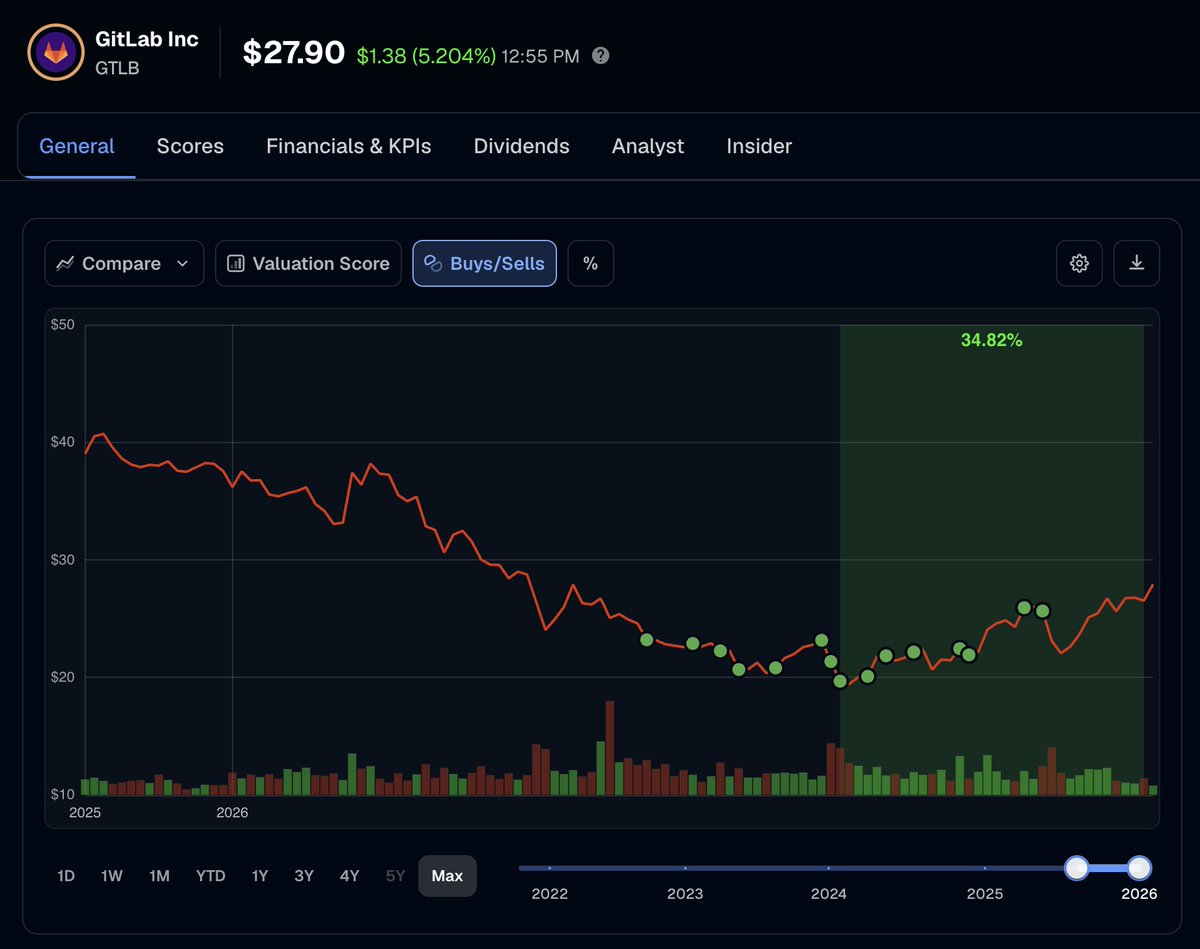
Task: Open chart settings gear icon
Action: click(1079, 263)
